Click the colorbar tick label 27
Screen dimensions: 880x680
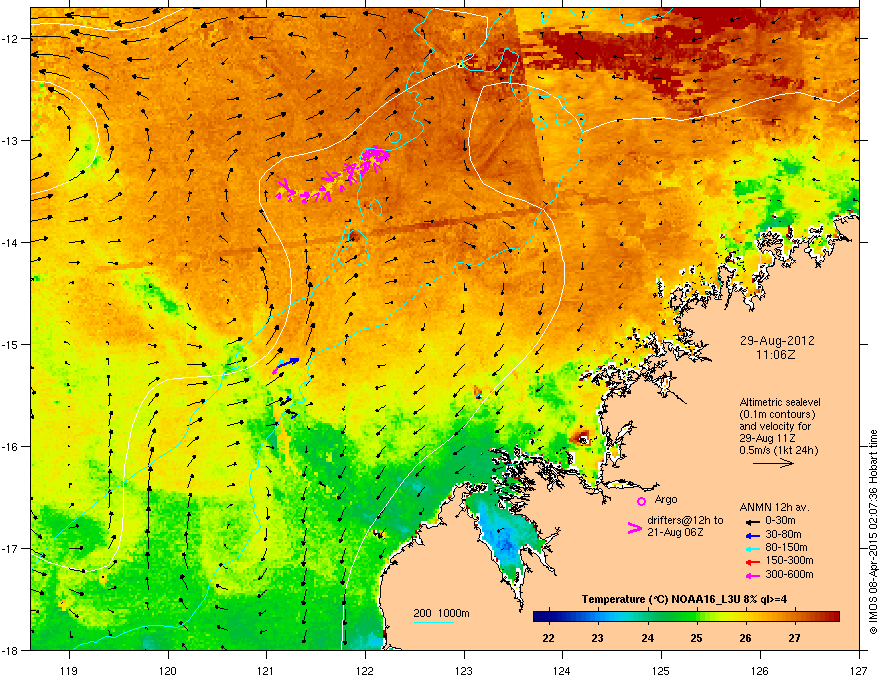coord(794,638)
